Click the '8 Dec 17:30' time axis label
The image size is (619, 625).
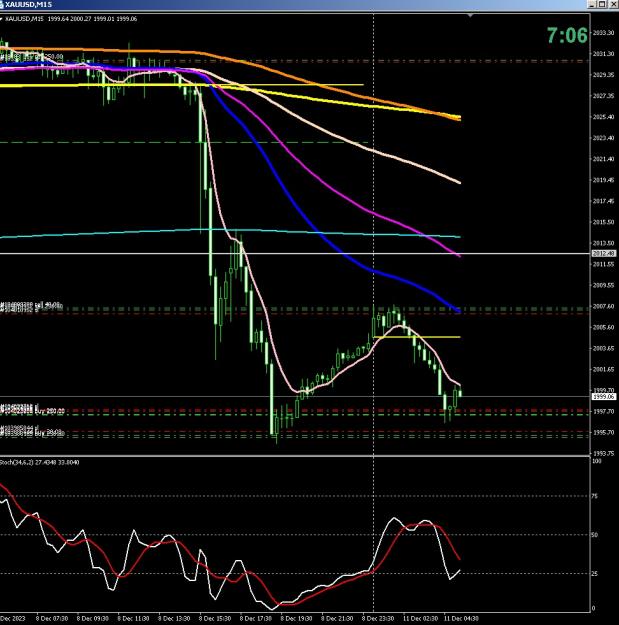click(255, 619)
